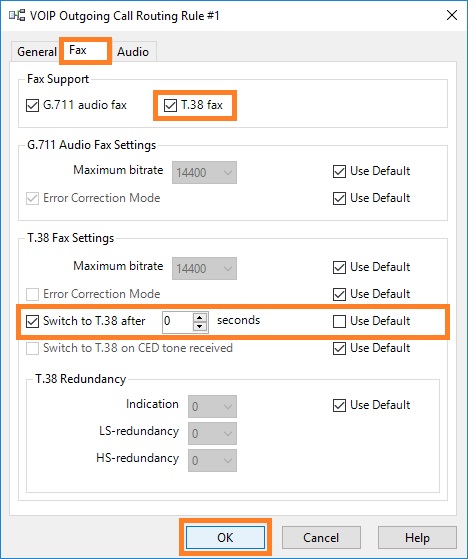Viewport: 468px width, 559px height.
Task: Switch to the General tab
Action: pyautogui.click(x=37, y=52)
